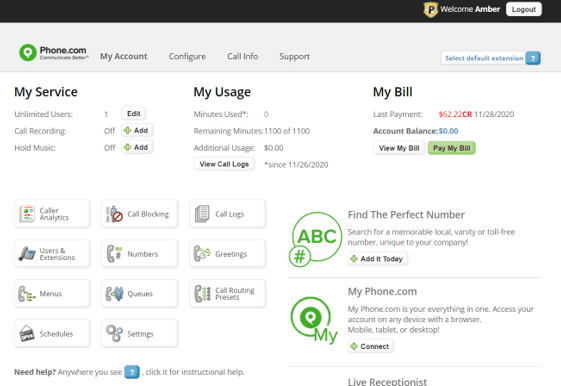The width and height of the screenshot is (561, 386).
Task: Open the Call Blocking tile
Action: point(140,214)
